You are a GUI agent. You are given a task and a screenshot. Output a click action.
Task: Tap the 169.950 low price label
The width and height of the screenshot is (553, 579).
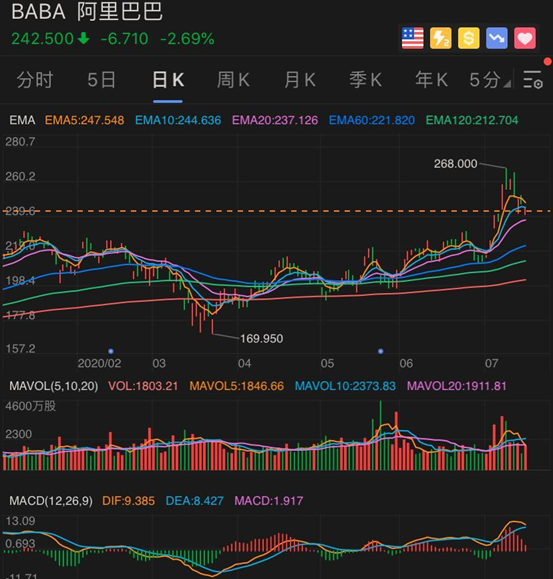point(262,339)
